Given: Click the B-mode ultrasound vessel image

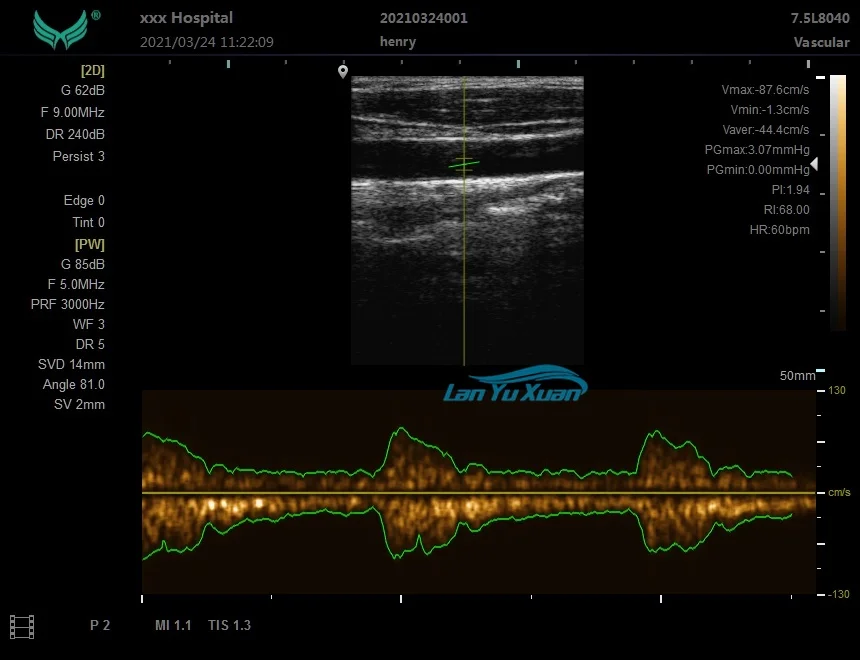Looking at the screenshot, I should 467,221.
